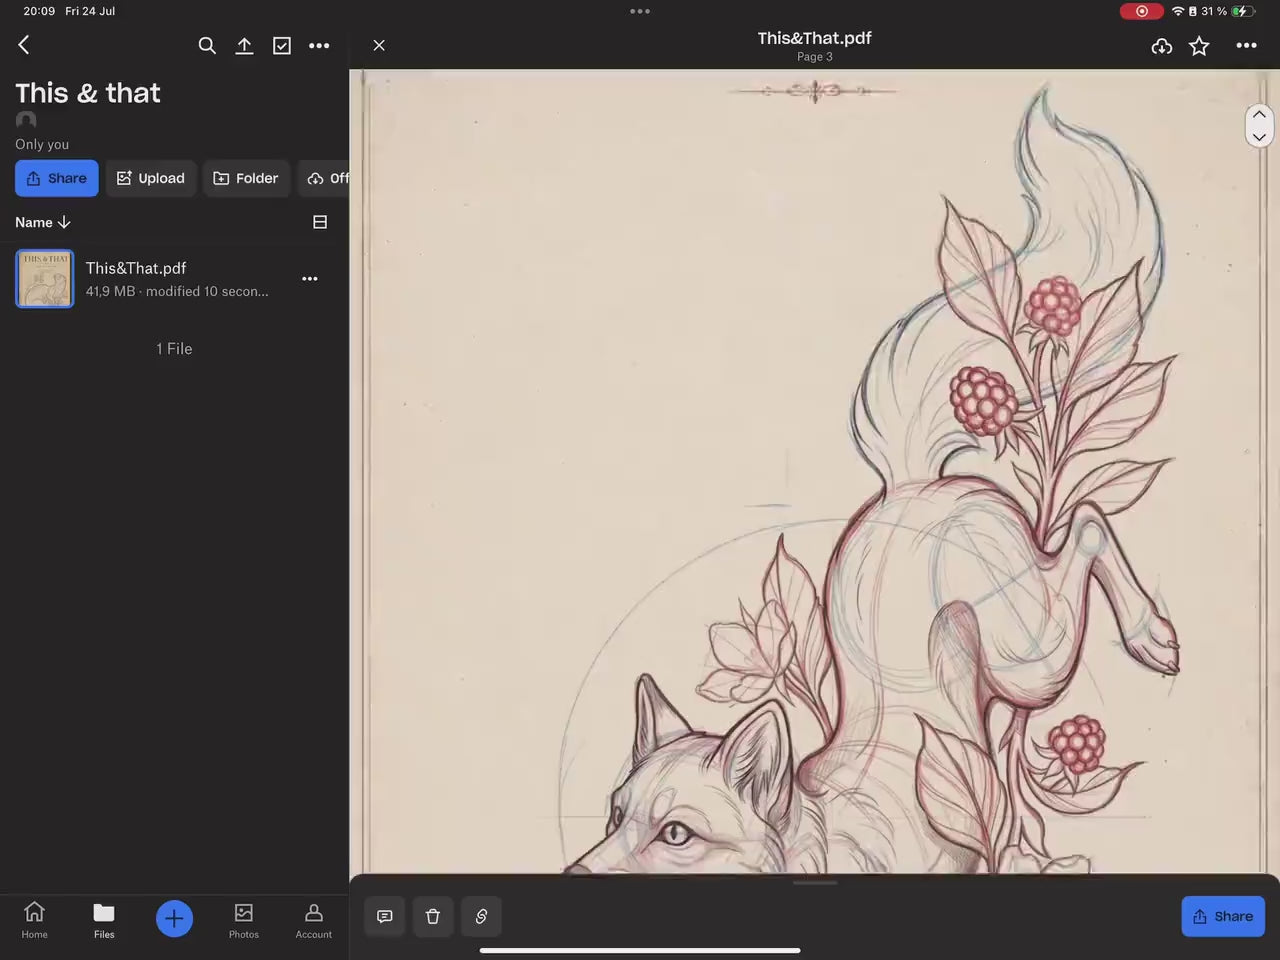Click Share button in bottom toolbar
This screenshot has width=1280, height=960.
tap(1223, 916)
